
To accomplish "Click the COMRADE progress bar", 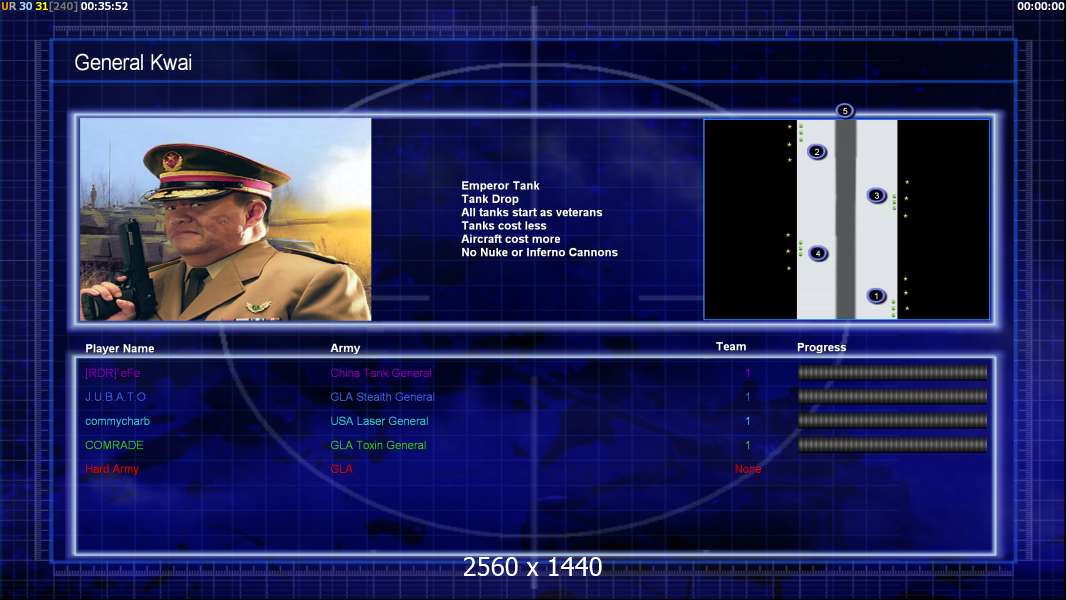I will tap(892, 445).
